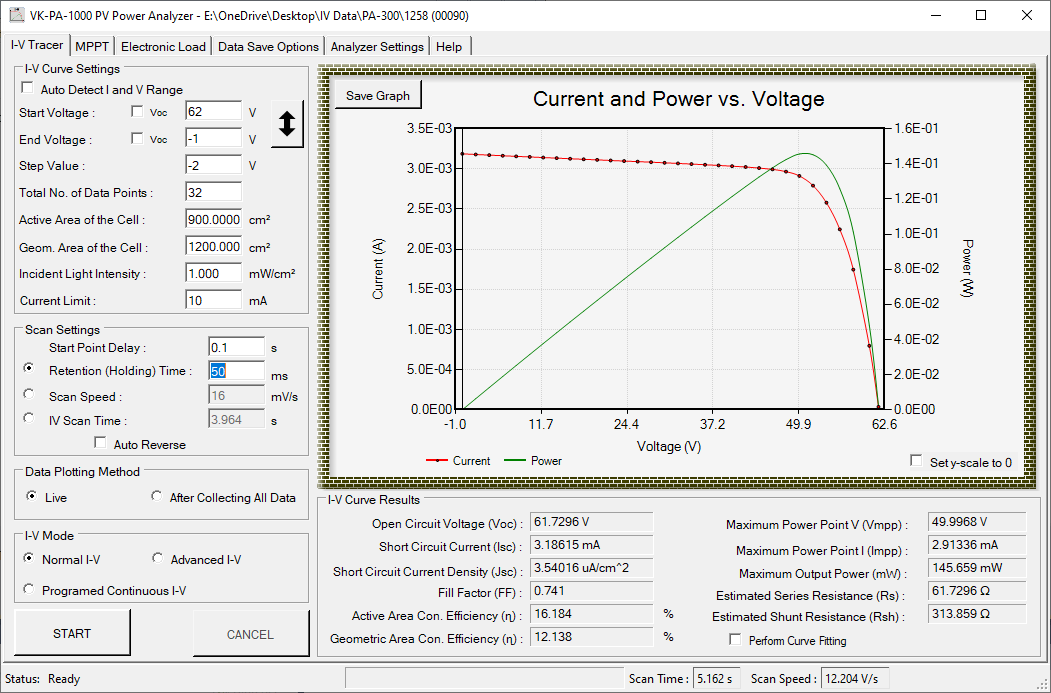This screenshot has width=1051, height=693.
Task: Enable Set y-scale to 0
Action: click(916, 460)
